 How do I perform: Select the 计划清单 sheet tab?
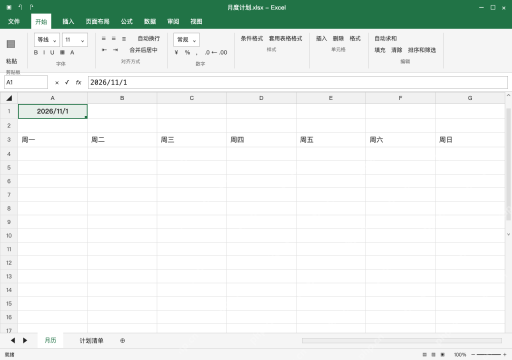click(91, 341)
